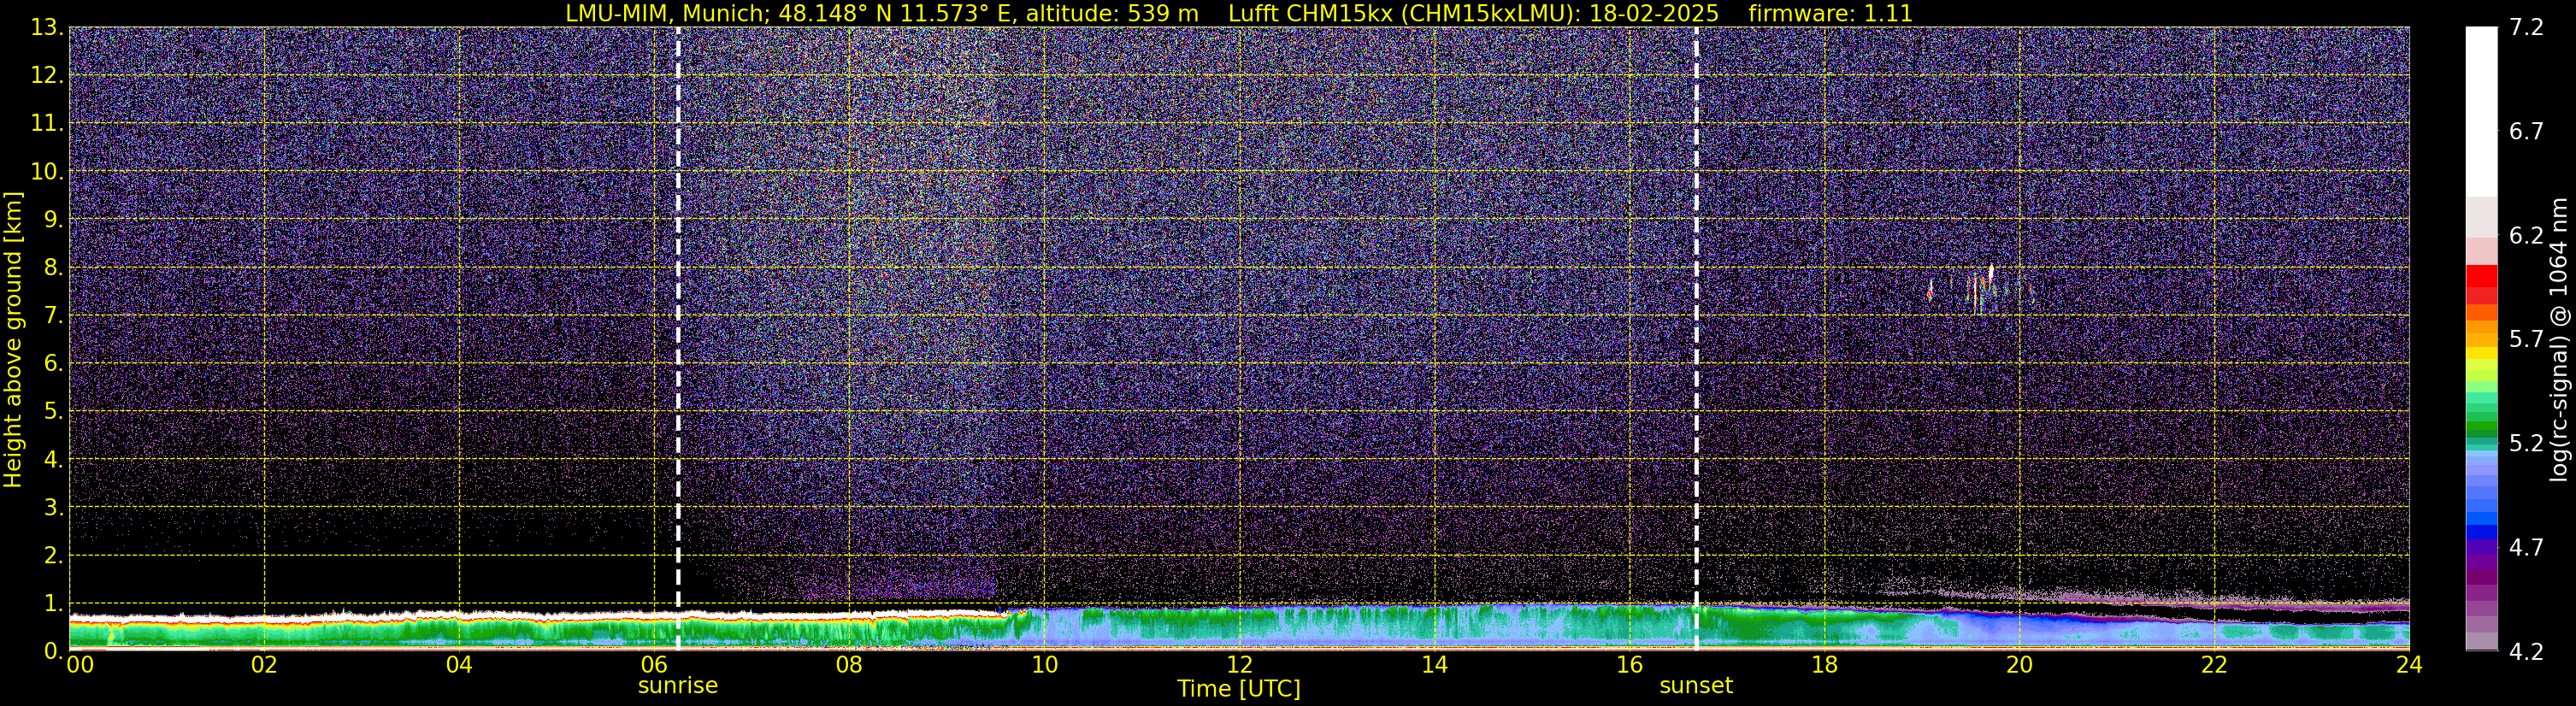Click the x-axis tick label "24"

(x=2409, y=664)
